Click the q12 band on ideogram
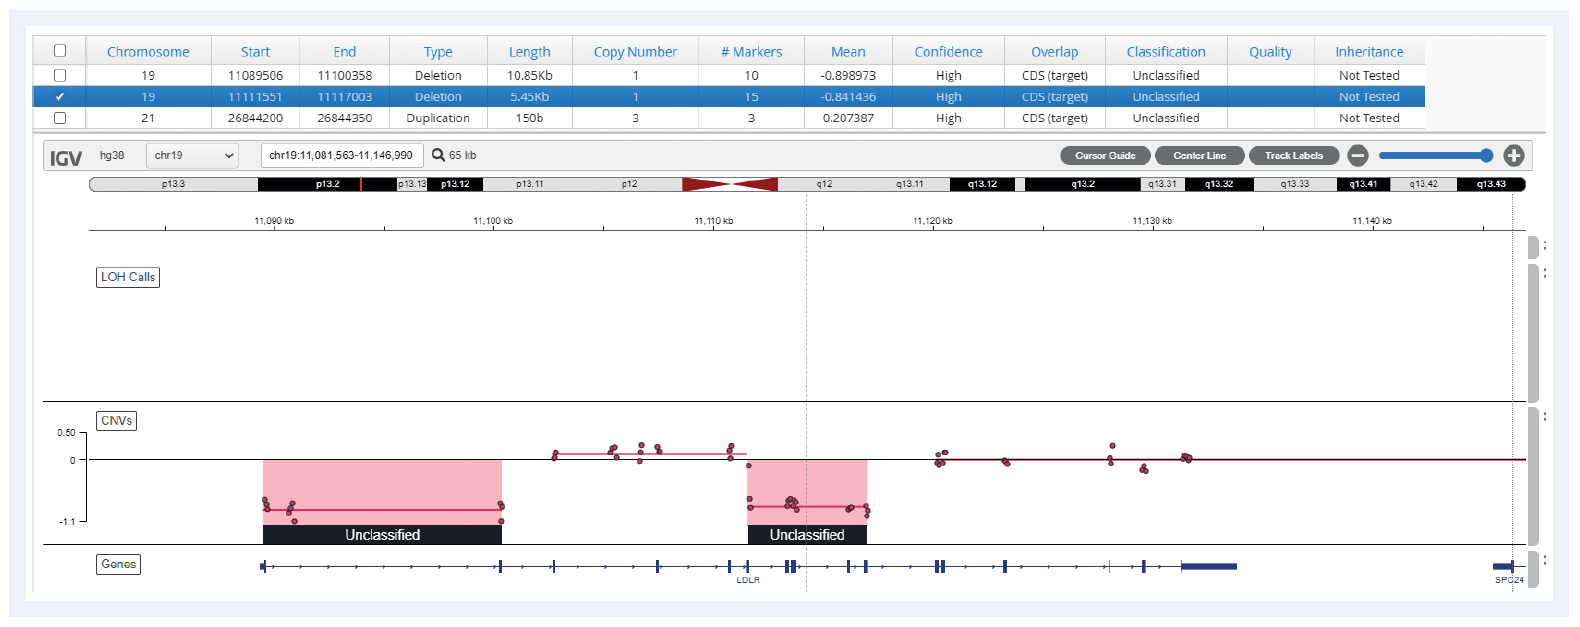 coord(824,184)
